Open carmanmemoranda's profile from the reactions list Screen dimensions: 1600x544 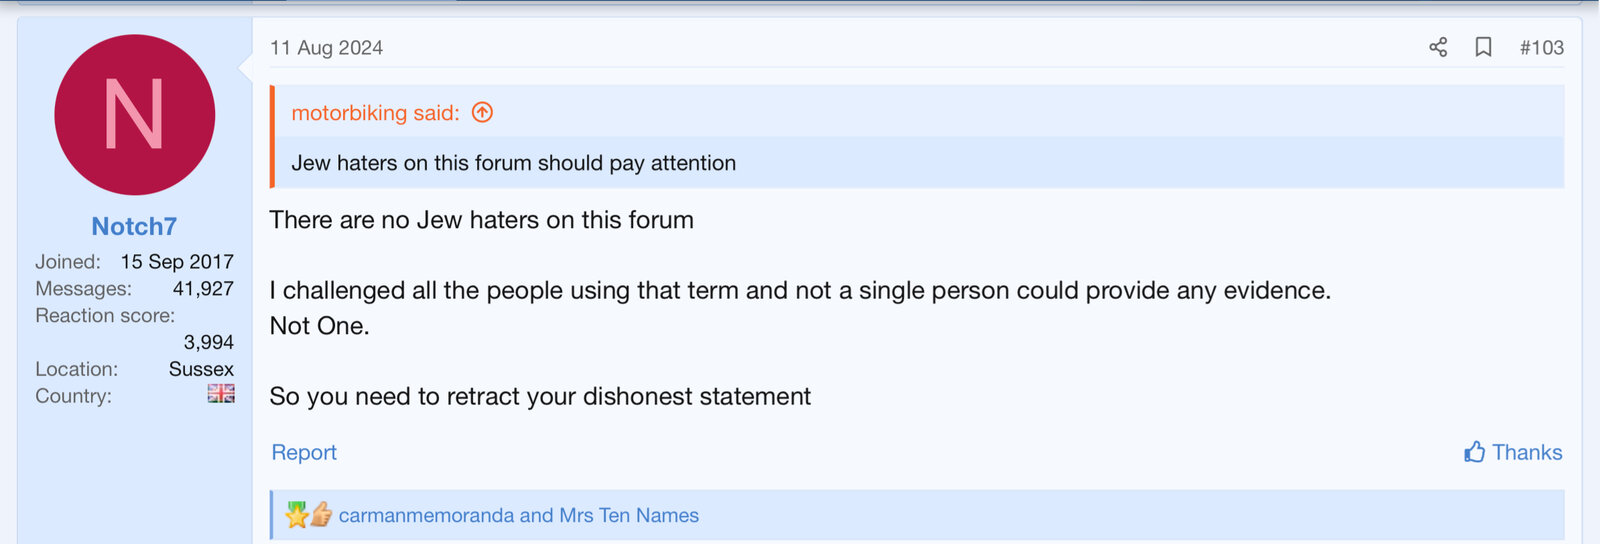426,516
